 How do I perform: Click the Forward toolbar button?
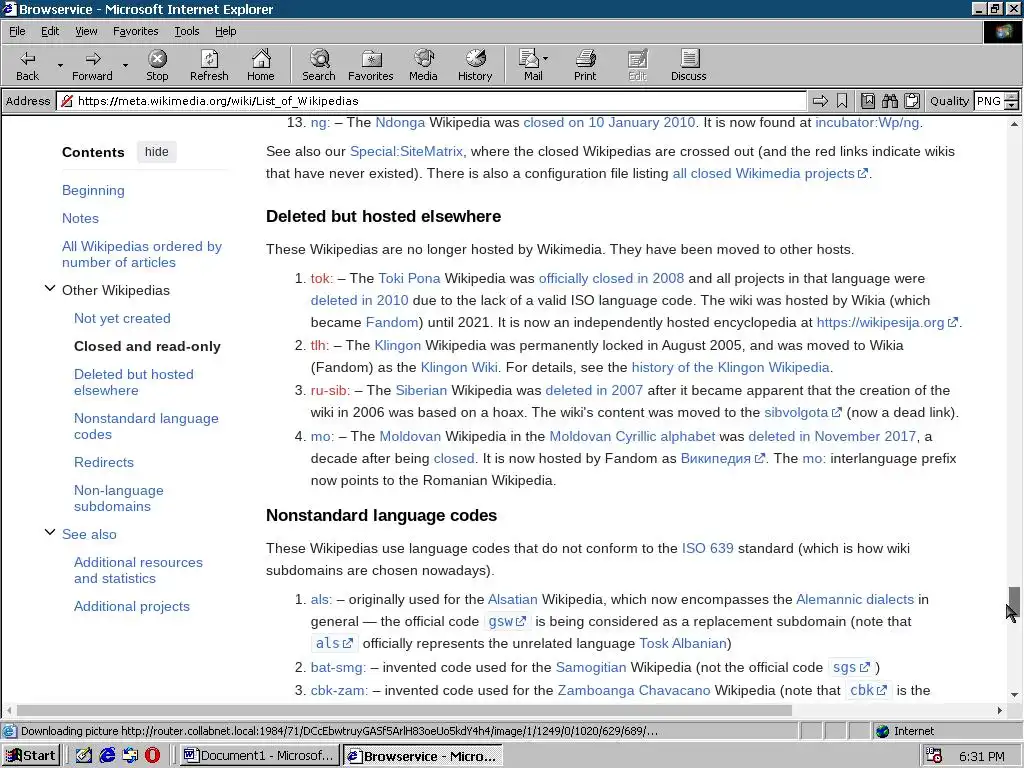(92, 65)
